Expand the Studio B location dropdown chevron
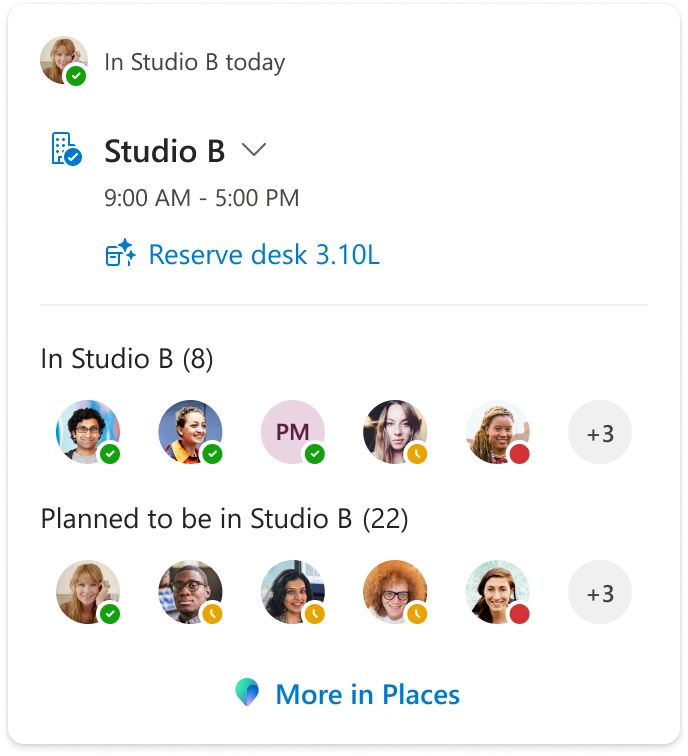688x756 pixels. 254,149
